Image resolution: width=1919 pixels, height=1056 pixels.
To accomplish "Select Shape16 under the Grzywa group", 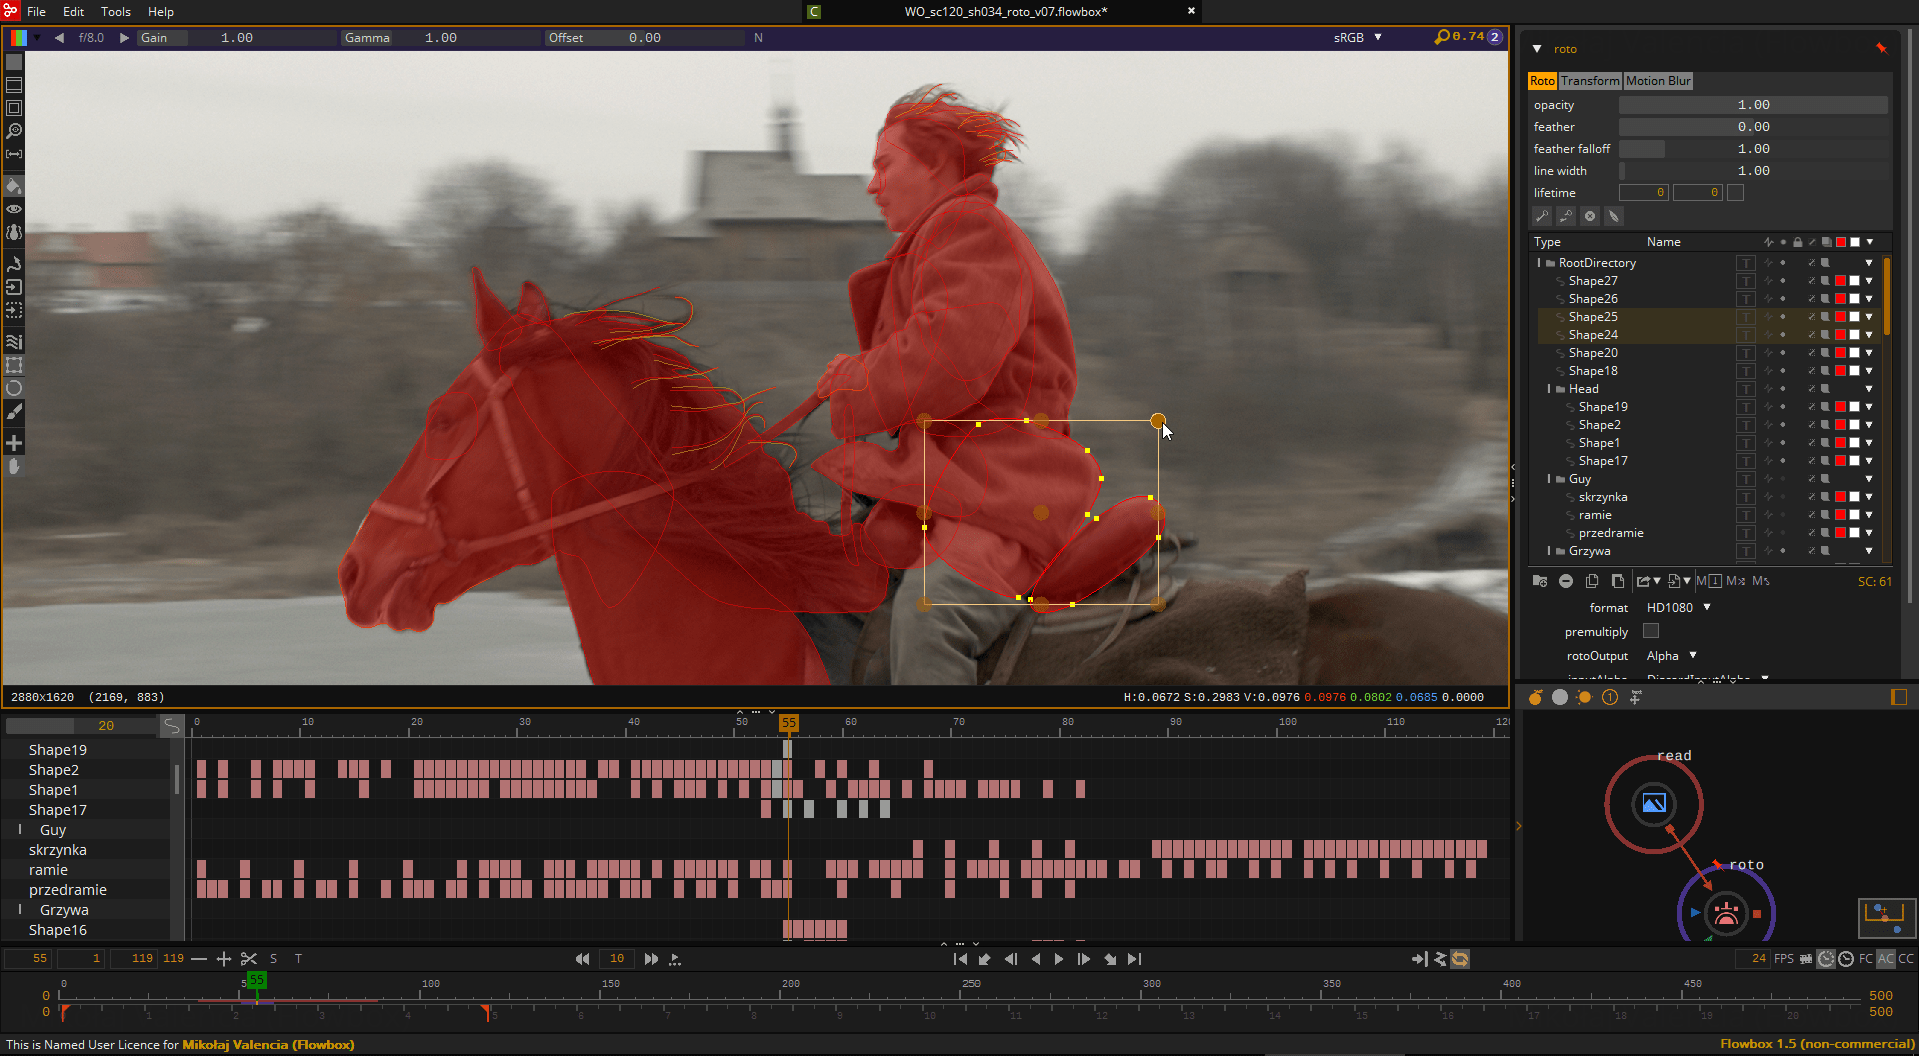I will click(x=58, y=930).
